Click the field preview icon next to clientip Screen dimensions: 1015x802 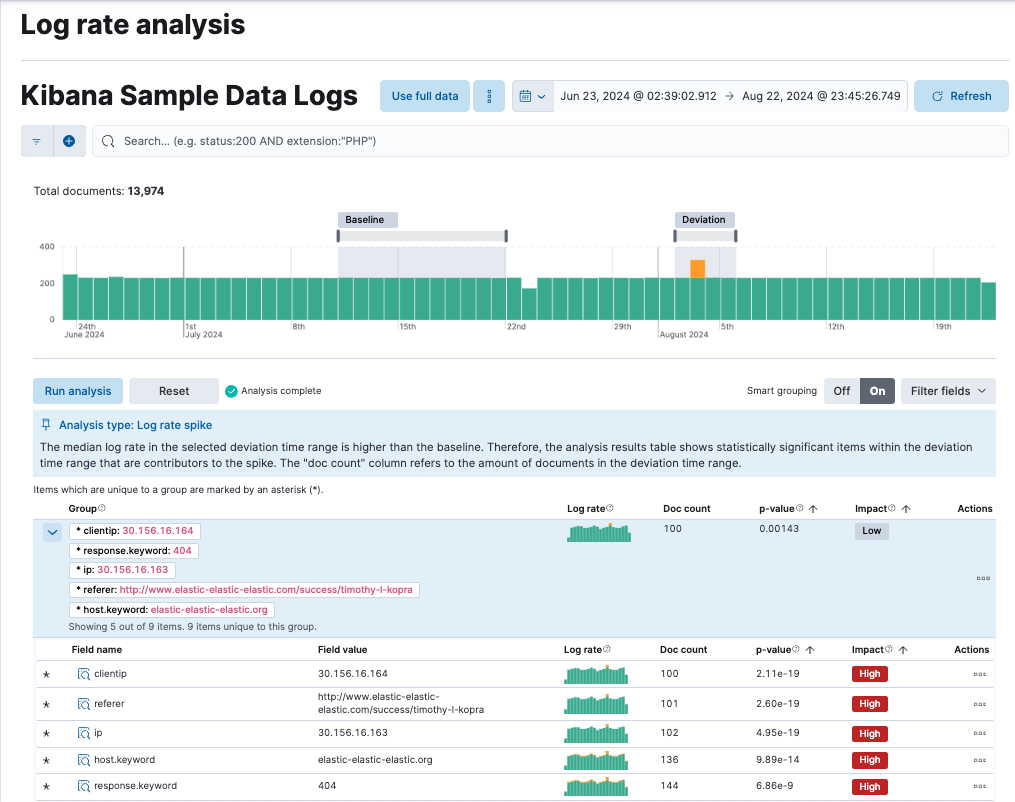tap(85, 674)
